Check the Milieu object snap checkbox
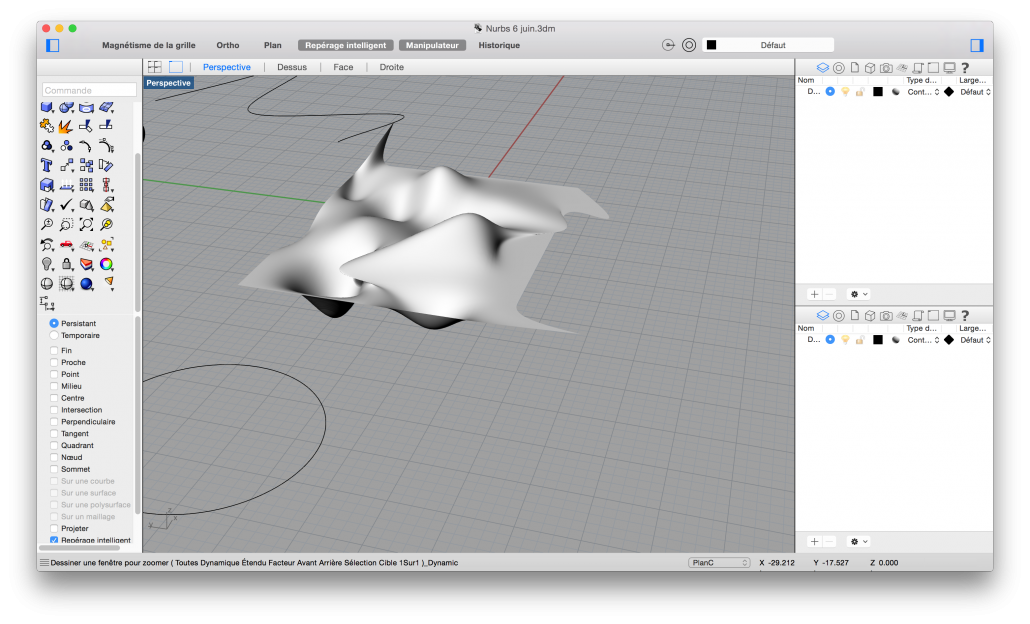The height and width of the screenshot is (624, 1030). tap(56, 386)
